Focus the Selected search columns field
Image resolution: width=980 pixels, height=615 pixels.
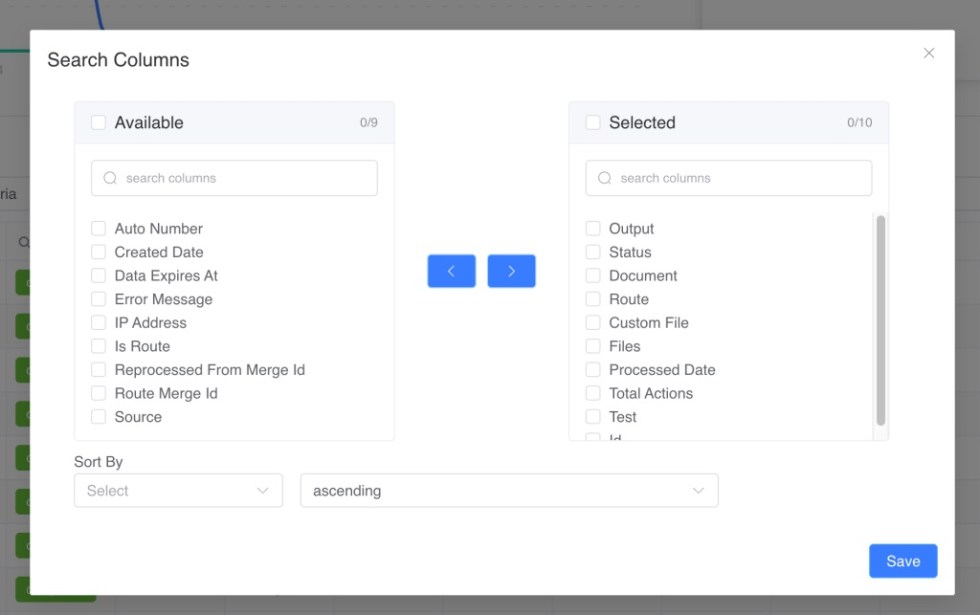(x=729, y=178)
